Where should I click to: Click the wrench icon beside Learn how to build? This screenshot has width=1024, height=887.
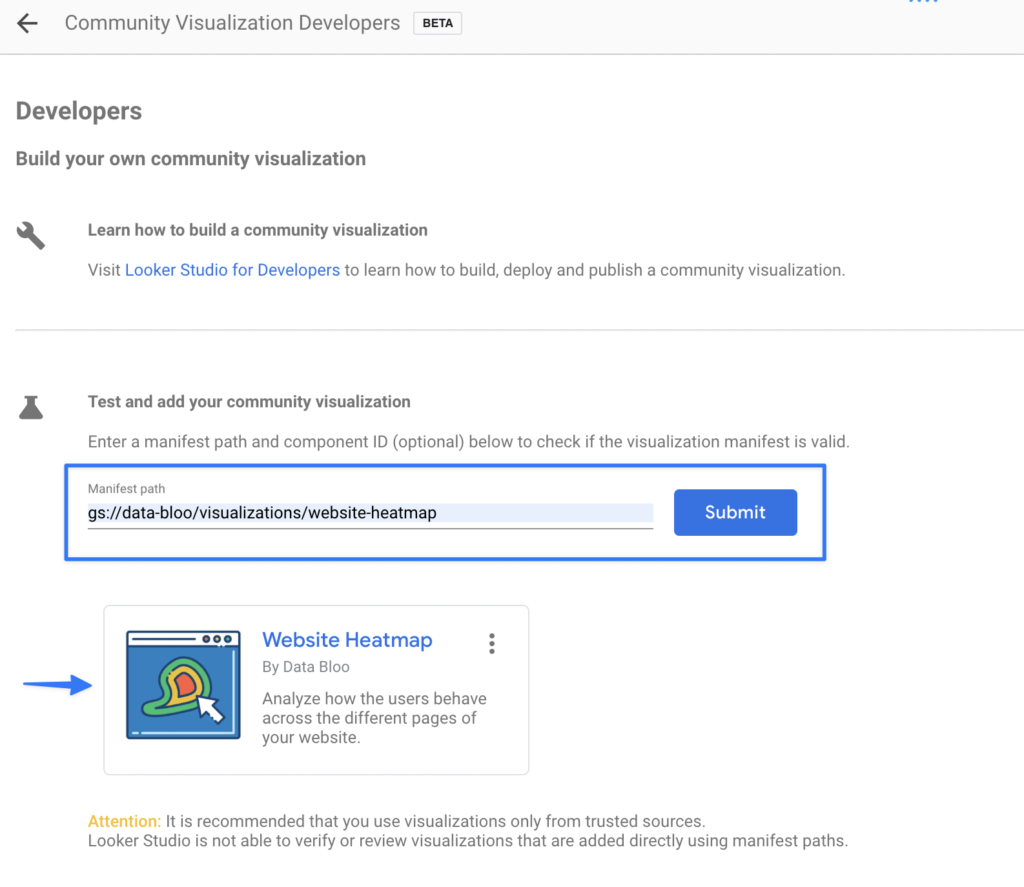(31, 235)
